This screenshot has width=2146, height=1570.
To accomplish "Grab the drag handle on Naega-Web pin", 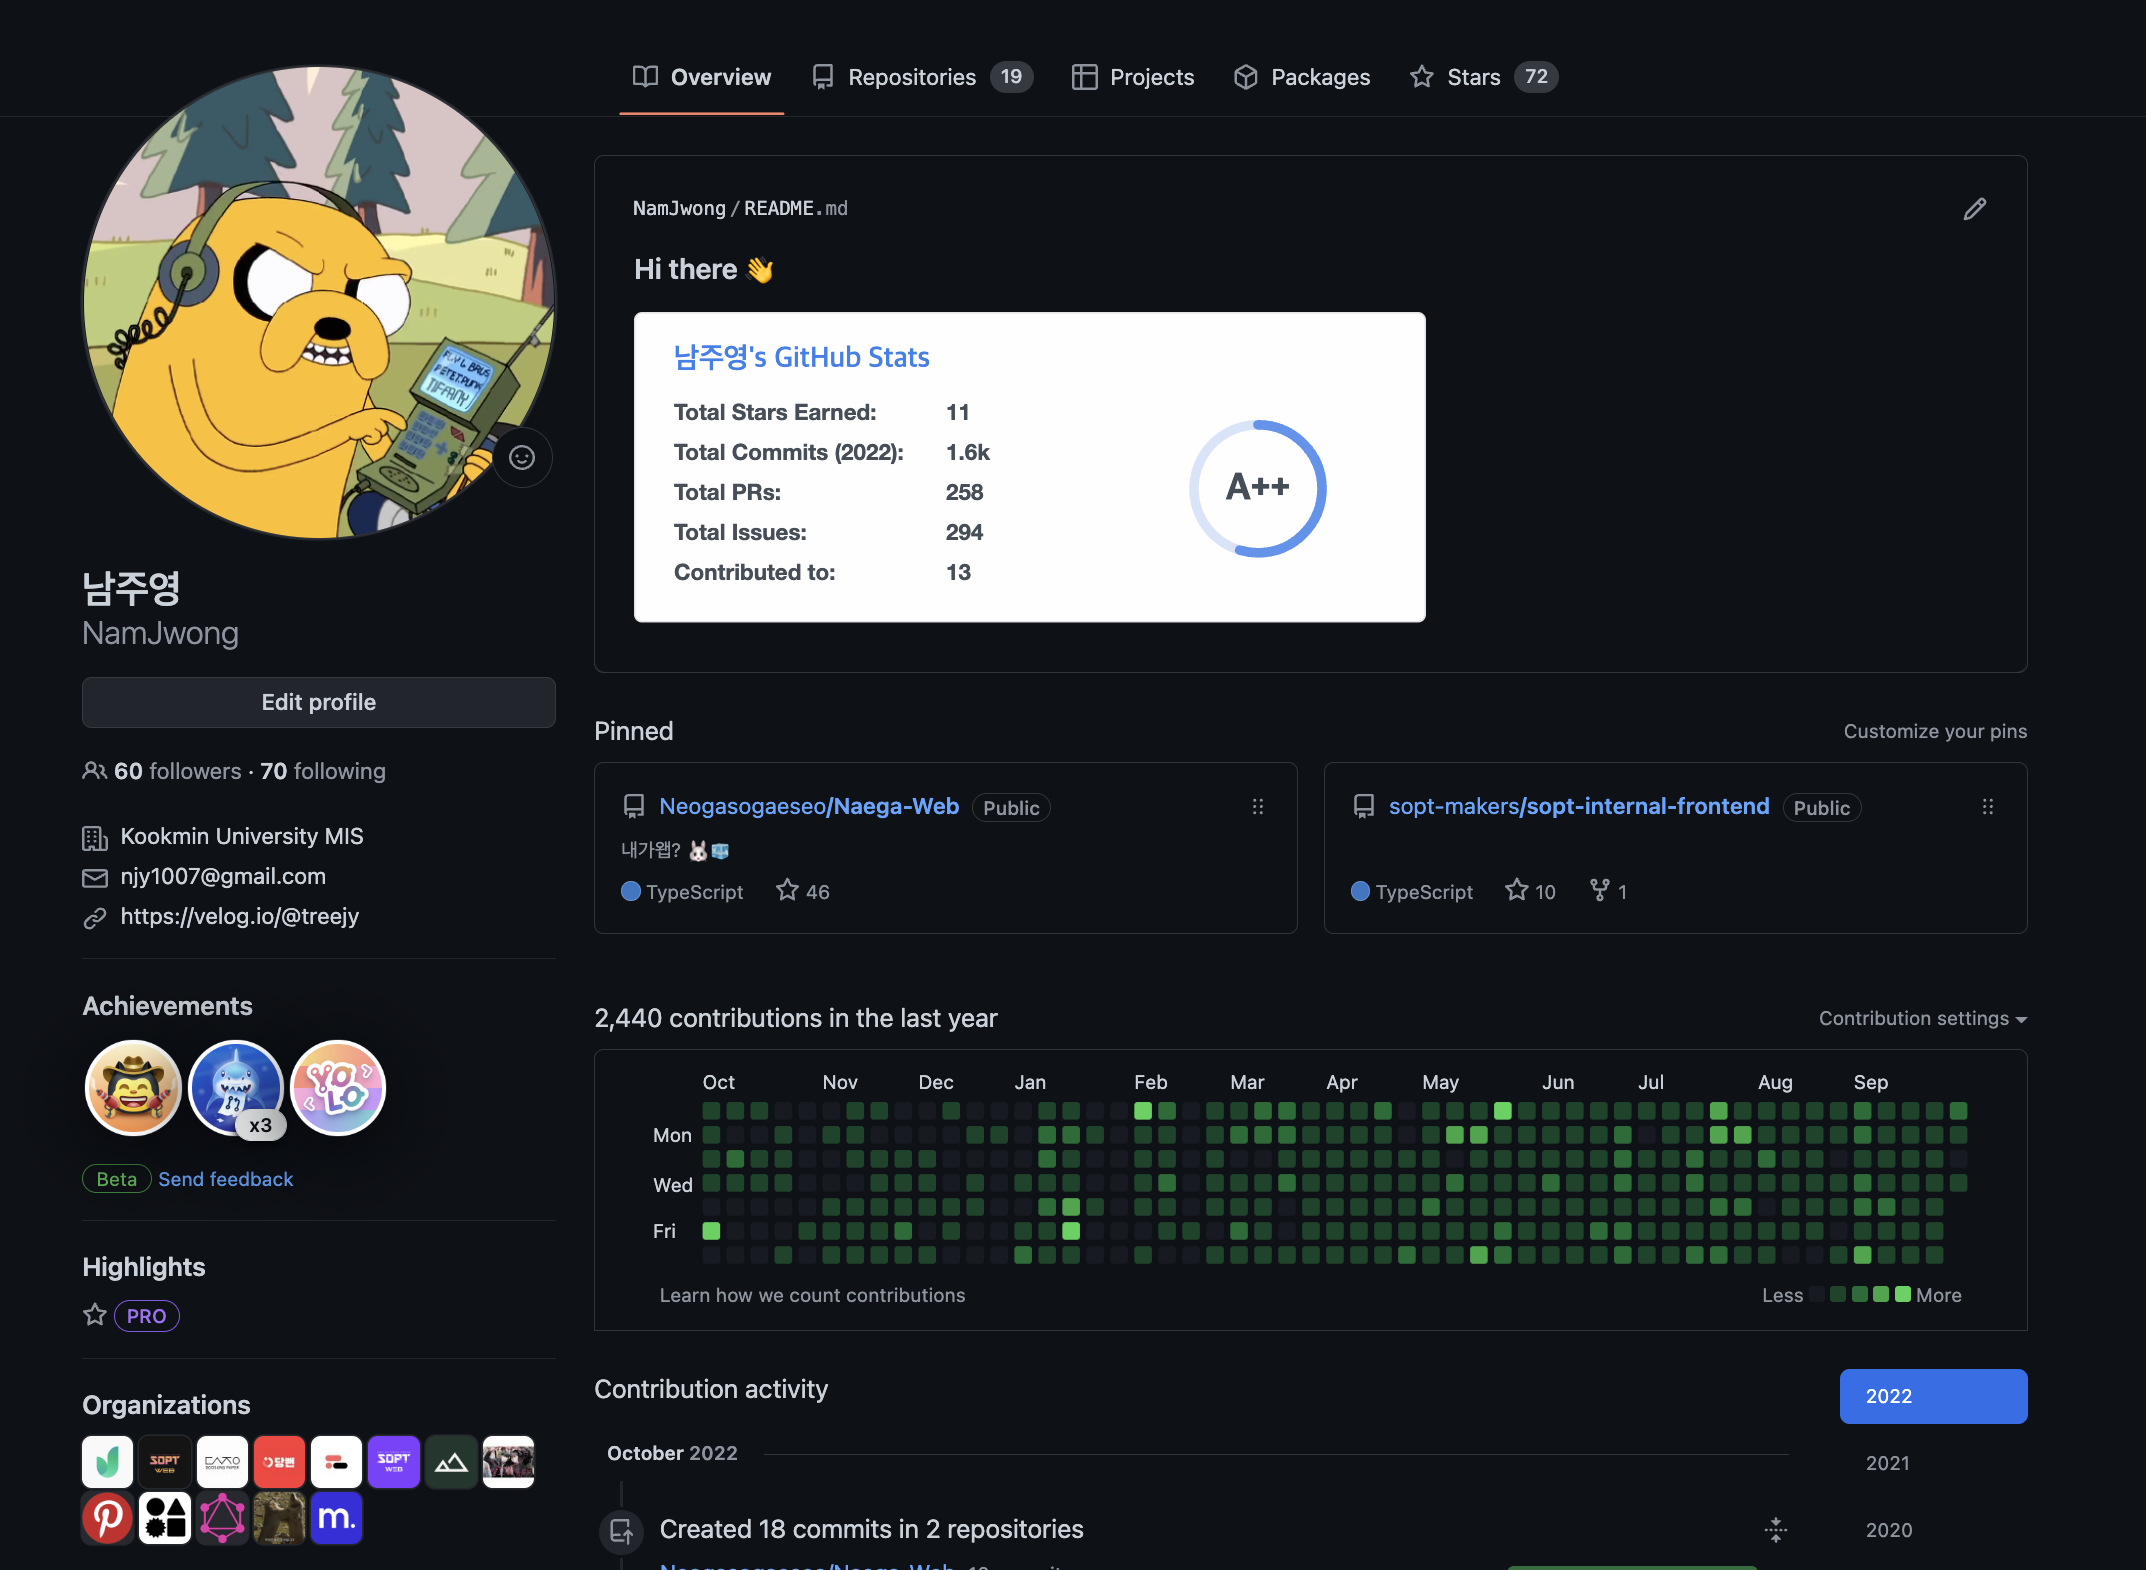I will 1258,807.
